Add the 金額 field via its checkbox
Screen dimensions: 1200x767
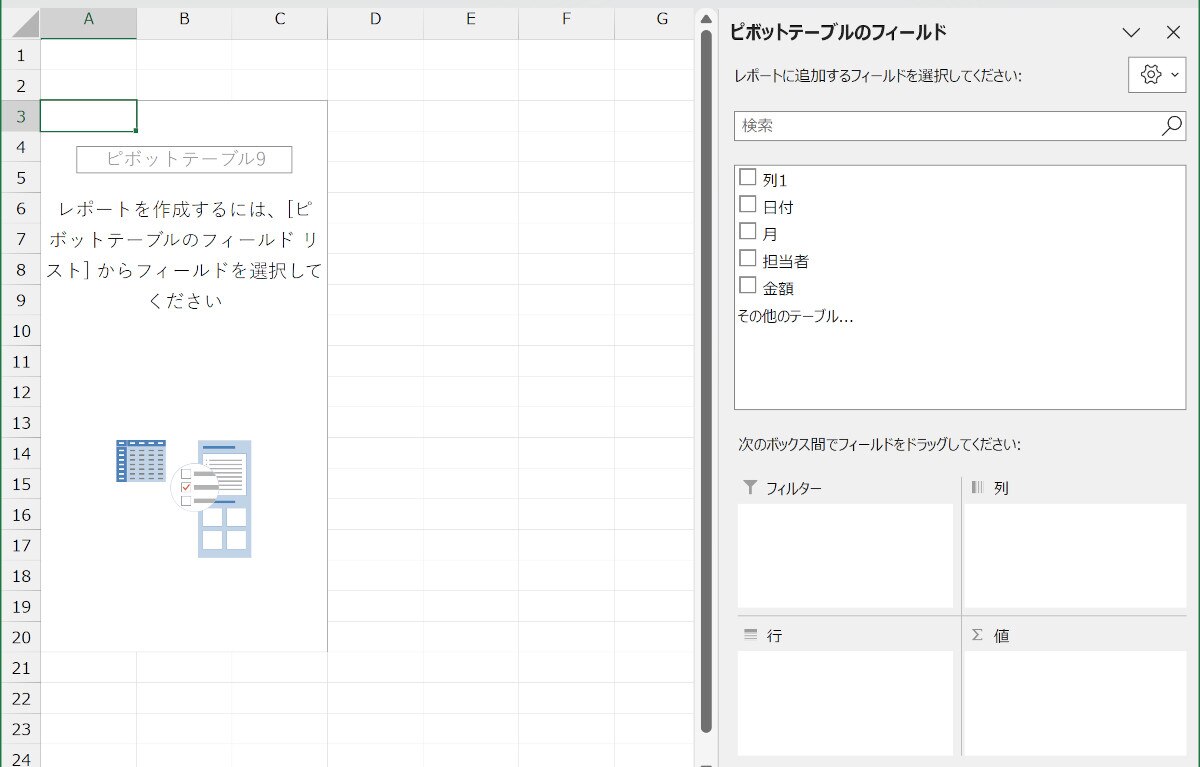747,286
